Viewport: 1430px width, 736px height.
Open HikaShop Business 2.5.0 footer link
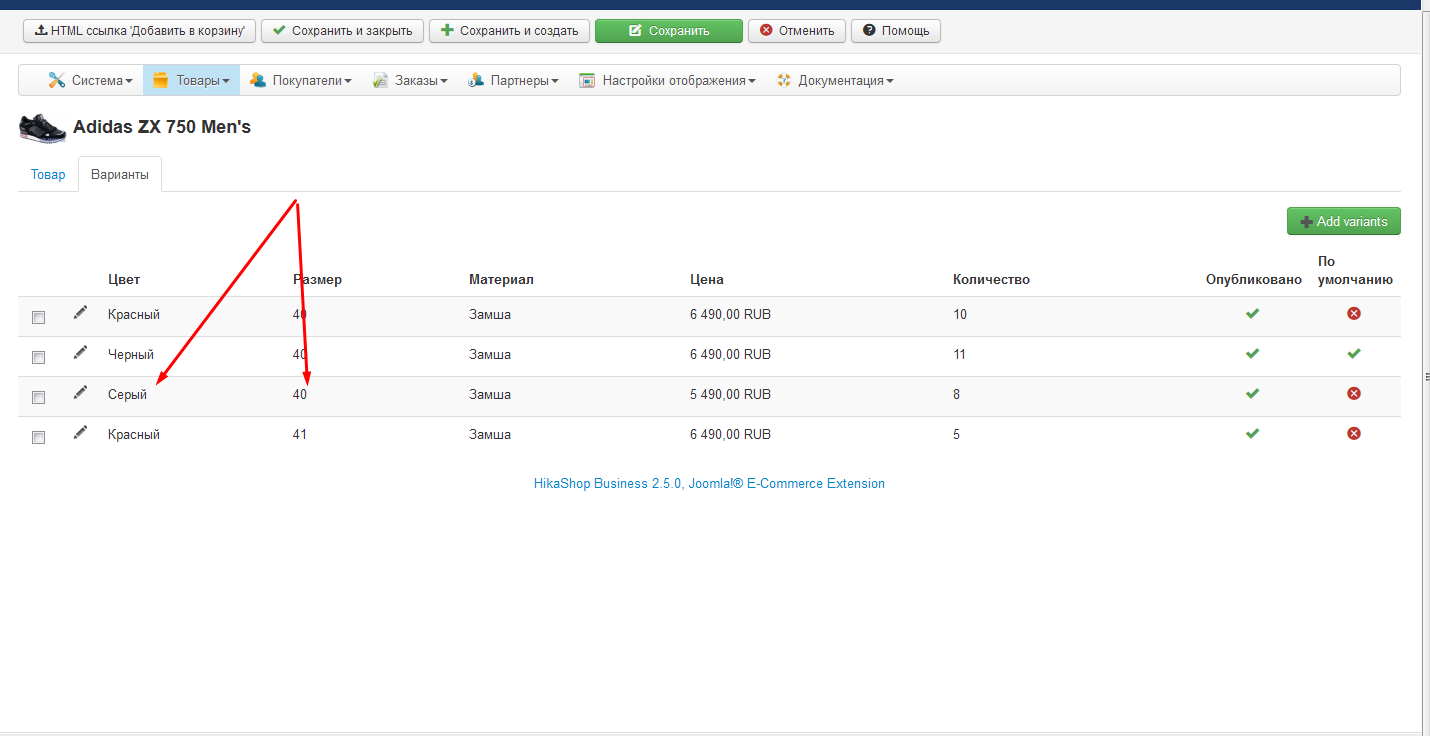[x=709, y=484]
